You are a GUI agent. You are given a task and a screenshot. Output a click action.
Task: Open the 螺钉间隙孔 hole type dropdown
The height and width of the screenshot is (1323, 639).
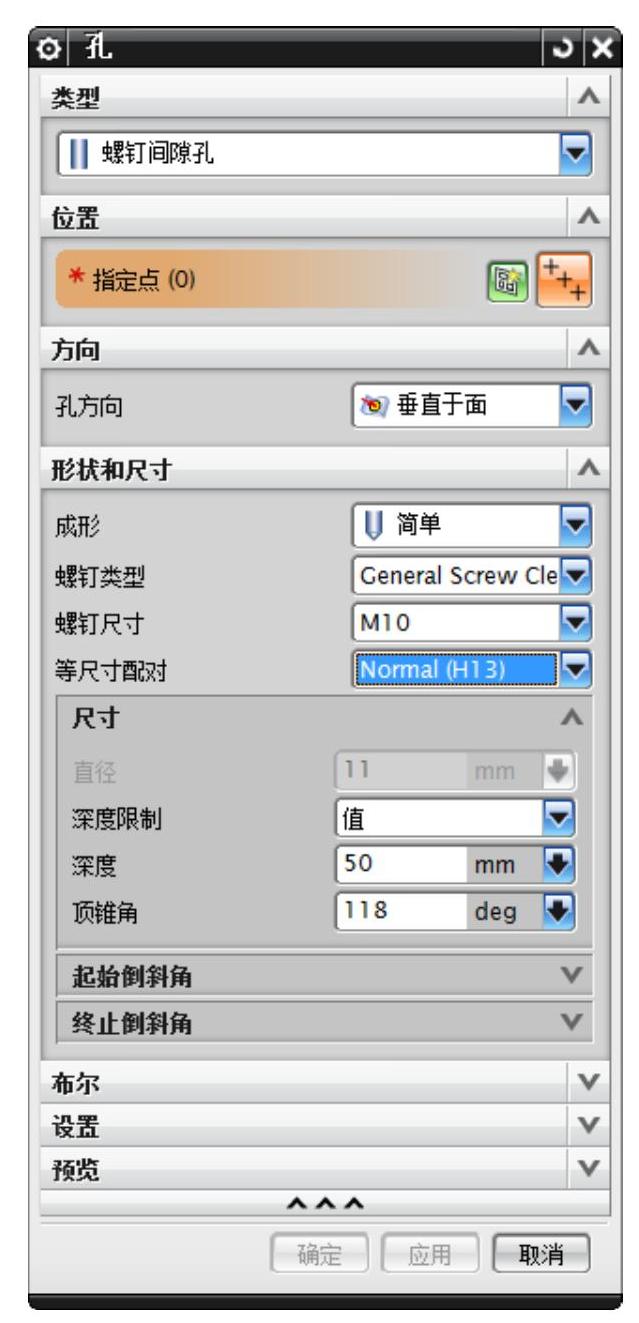coord(579,155)
